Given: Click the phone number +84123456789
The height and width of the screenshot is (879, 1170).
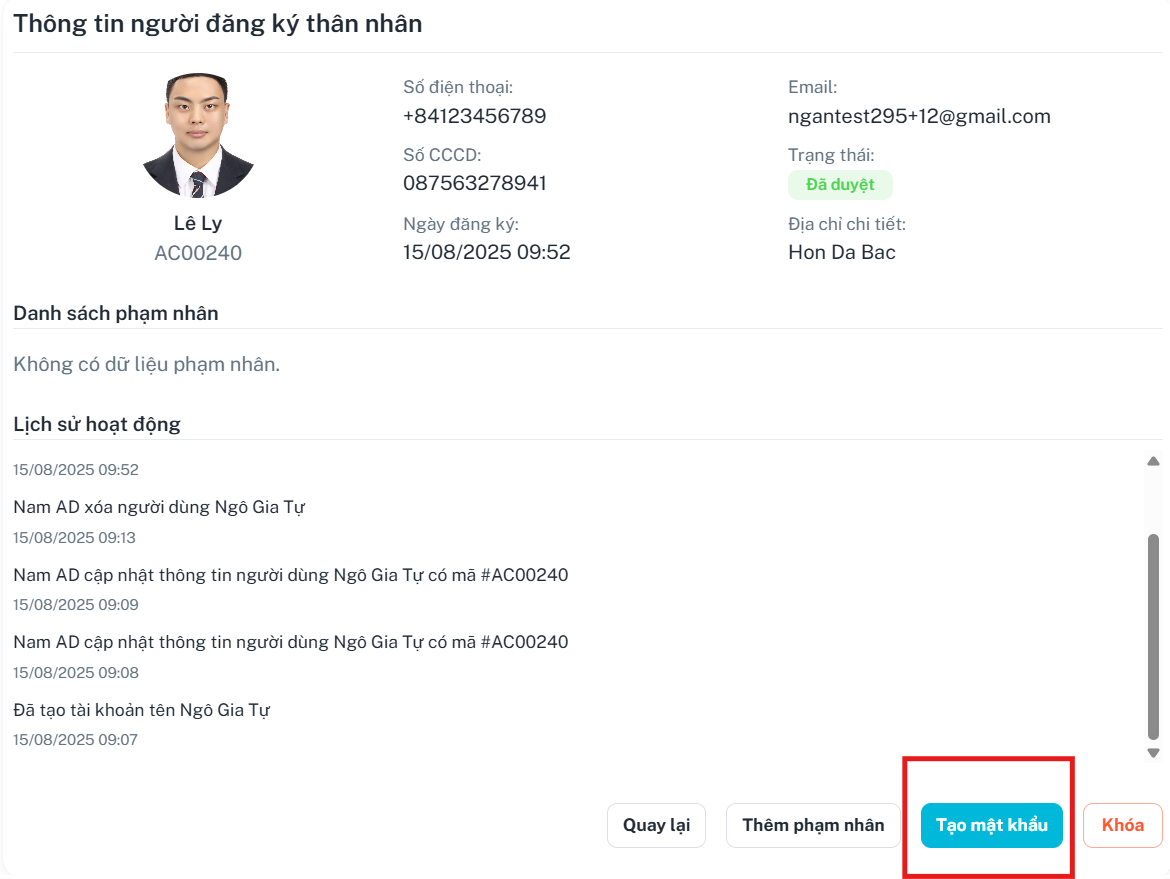Looking at the screenshot, I should (x=474, y=116).
